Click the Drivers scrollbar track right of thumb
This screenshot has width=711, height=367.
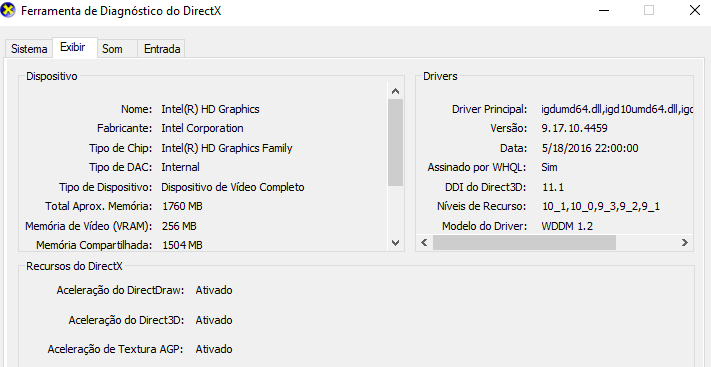(647, 243)
